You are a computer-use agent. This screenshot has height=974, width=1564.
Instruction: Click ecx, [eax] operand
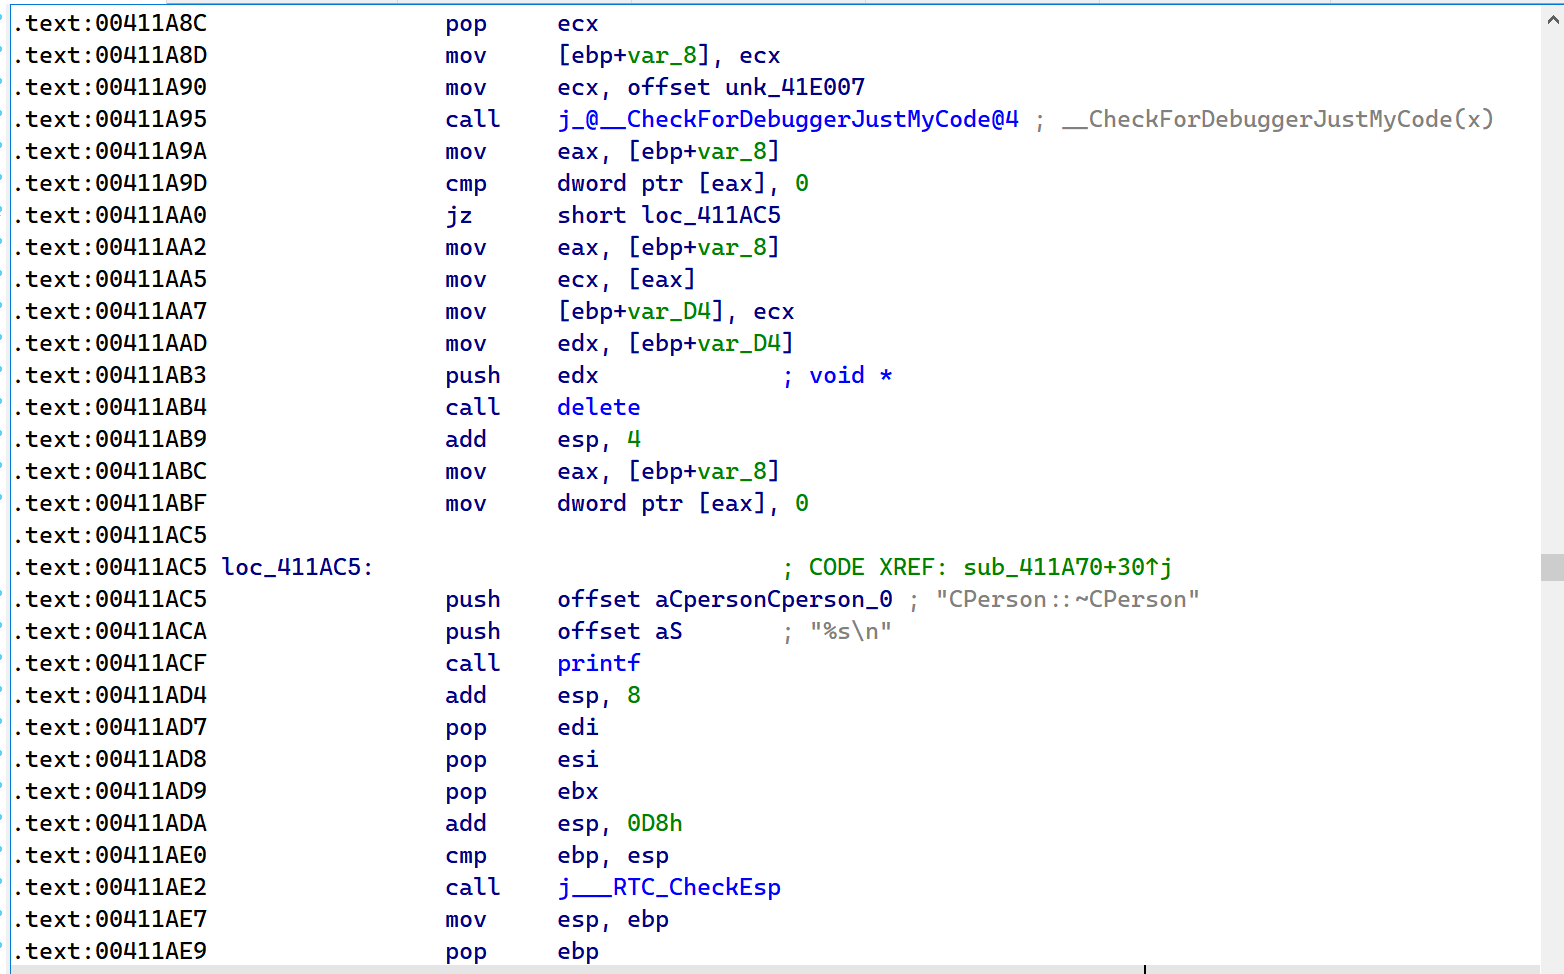pyautogui.click(x=626, y=279)
